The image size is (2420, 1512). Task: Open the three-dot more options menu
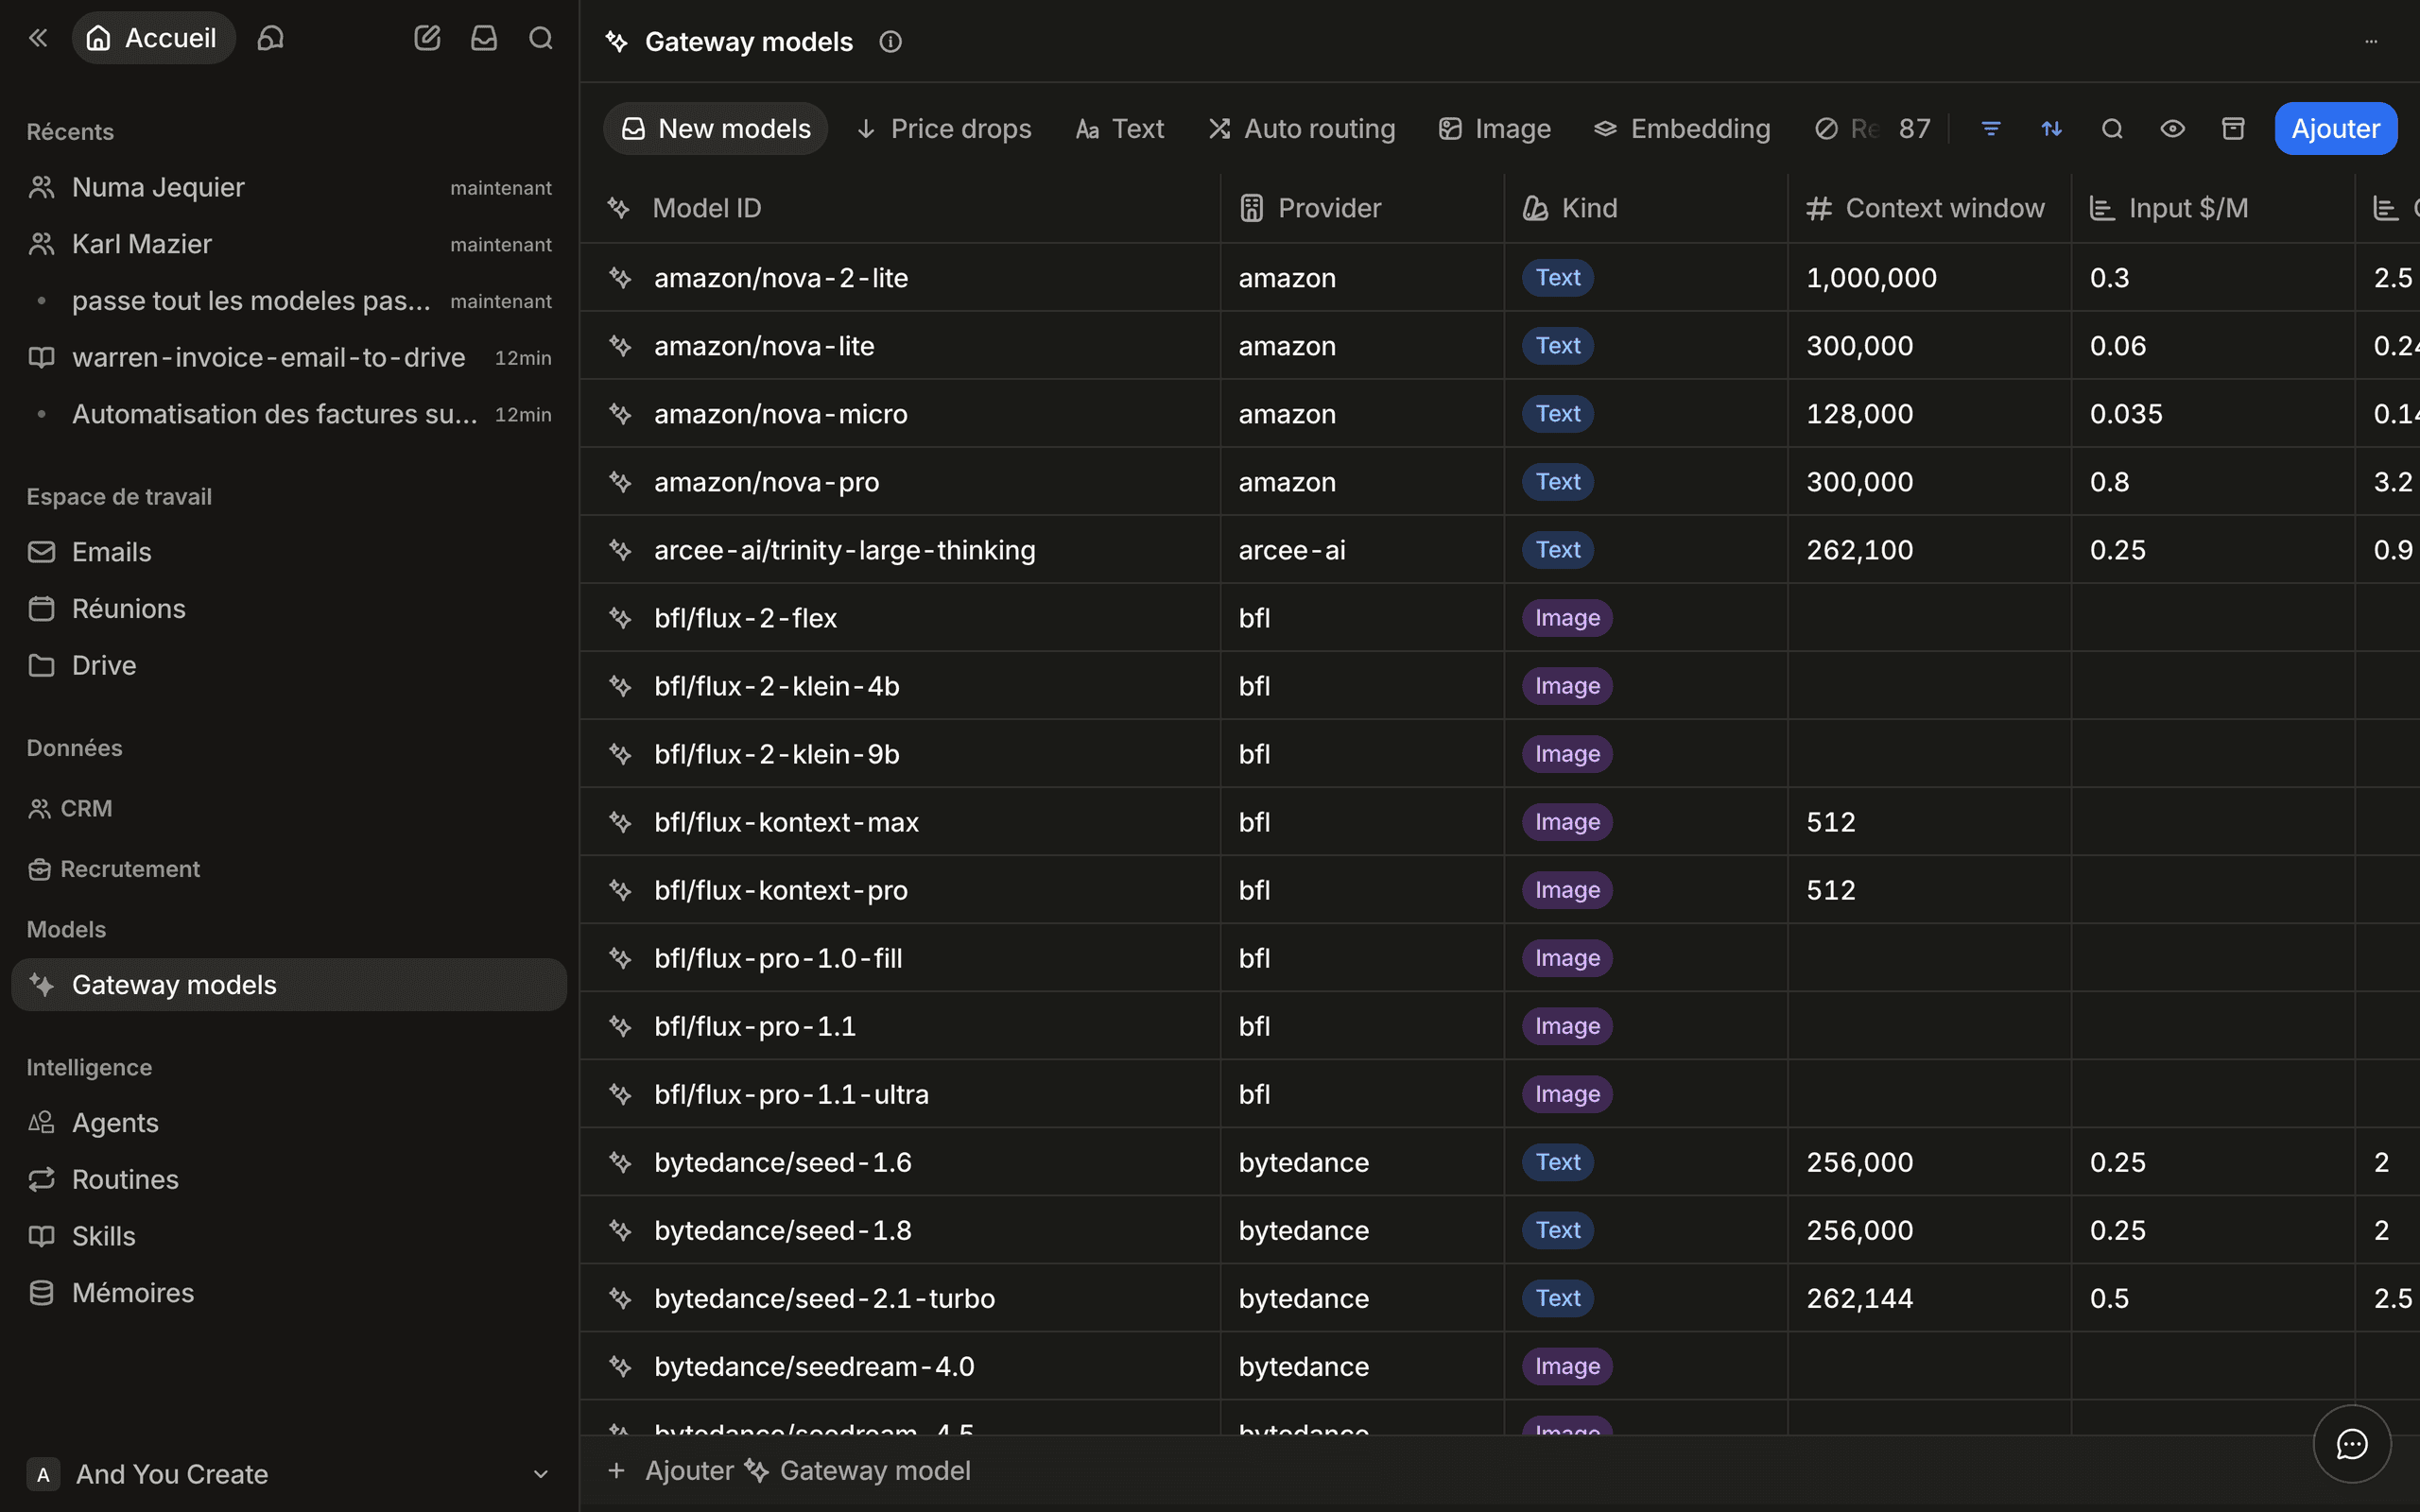click(x=2371, y=42)
